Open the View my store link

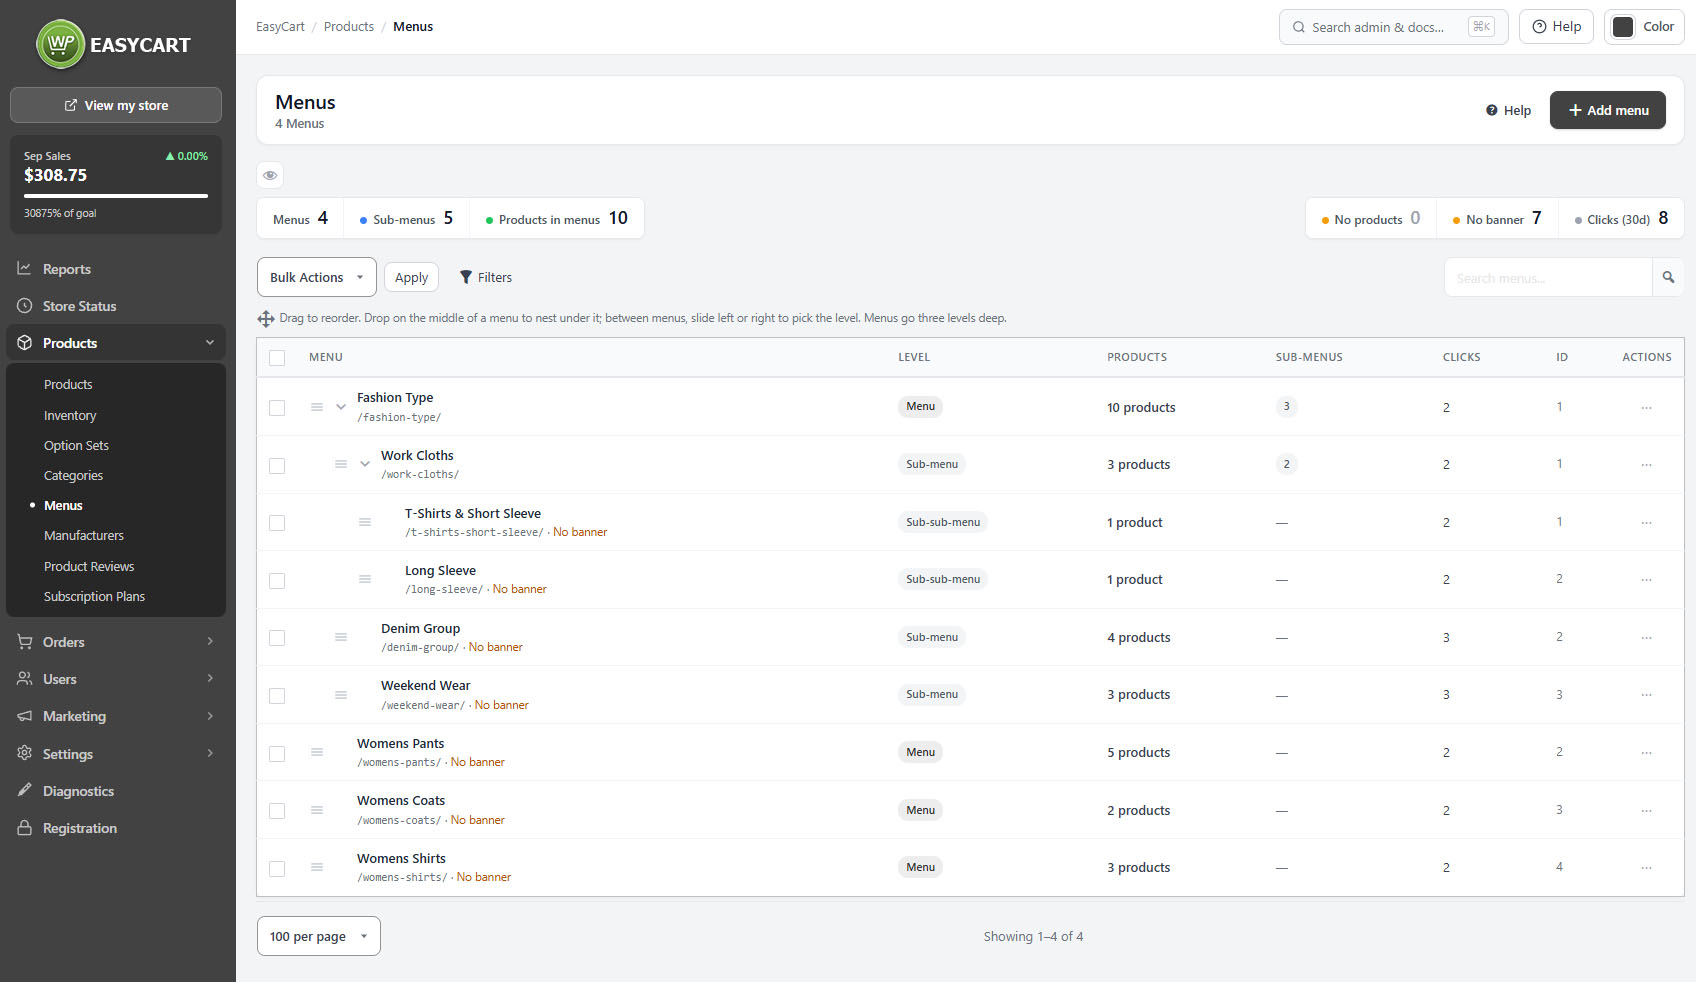[x=116, y=105]
